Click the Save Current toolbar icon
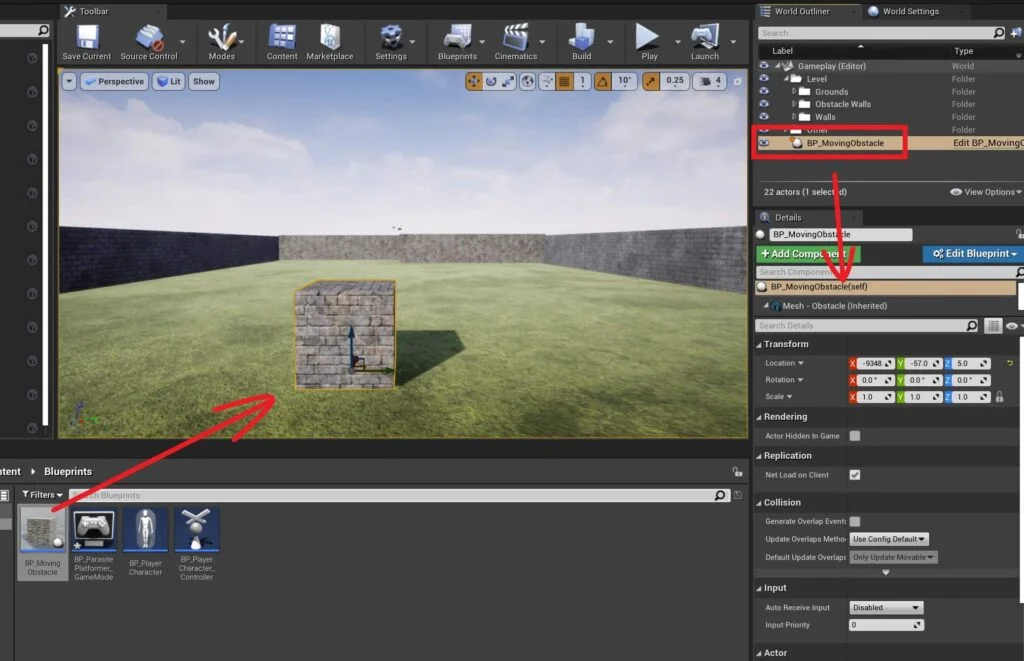 [86, 41]
